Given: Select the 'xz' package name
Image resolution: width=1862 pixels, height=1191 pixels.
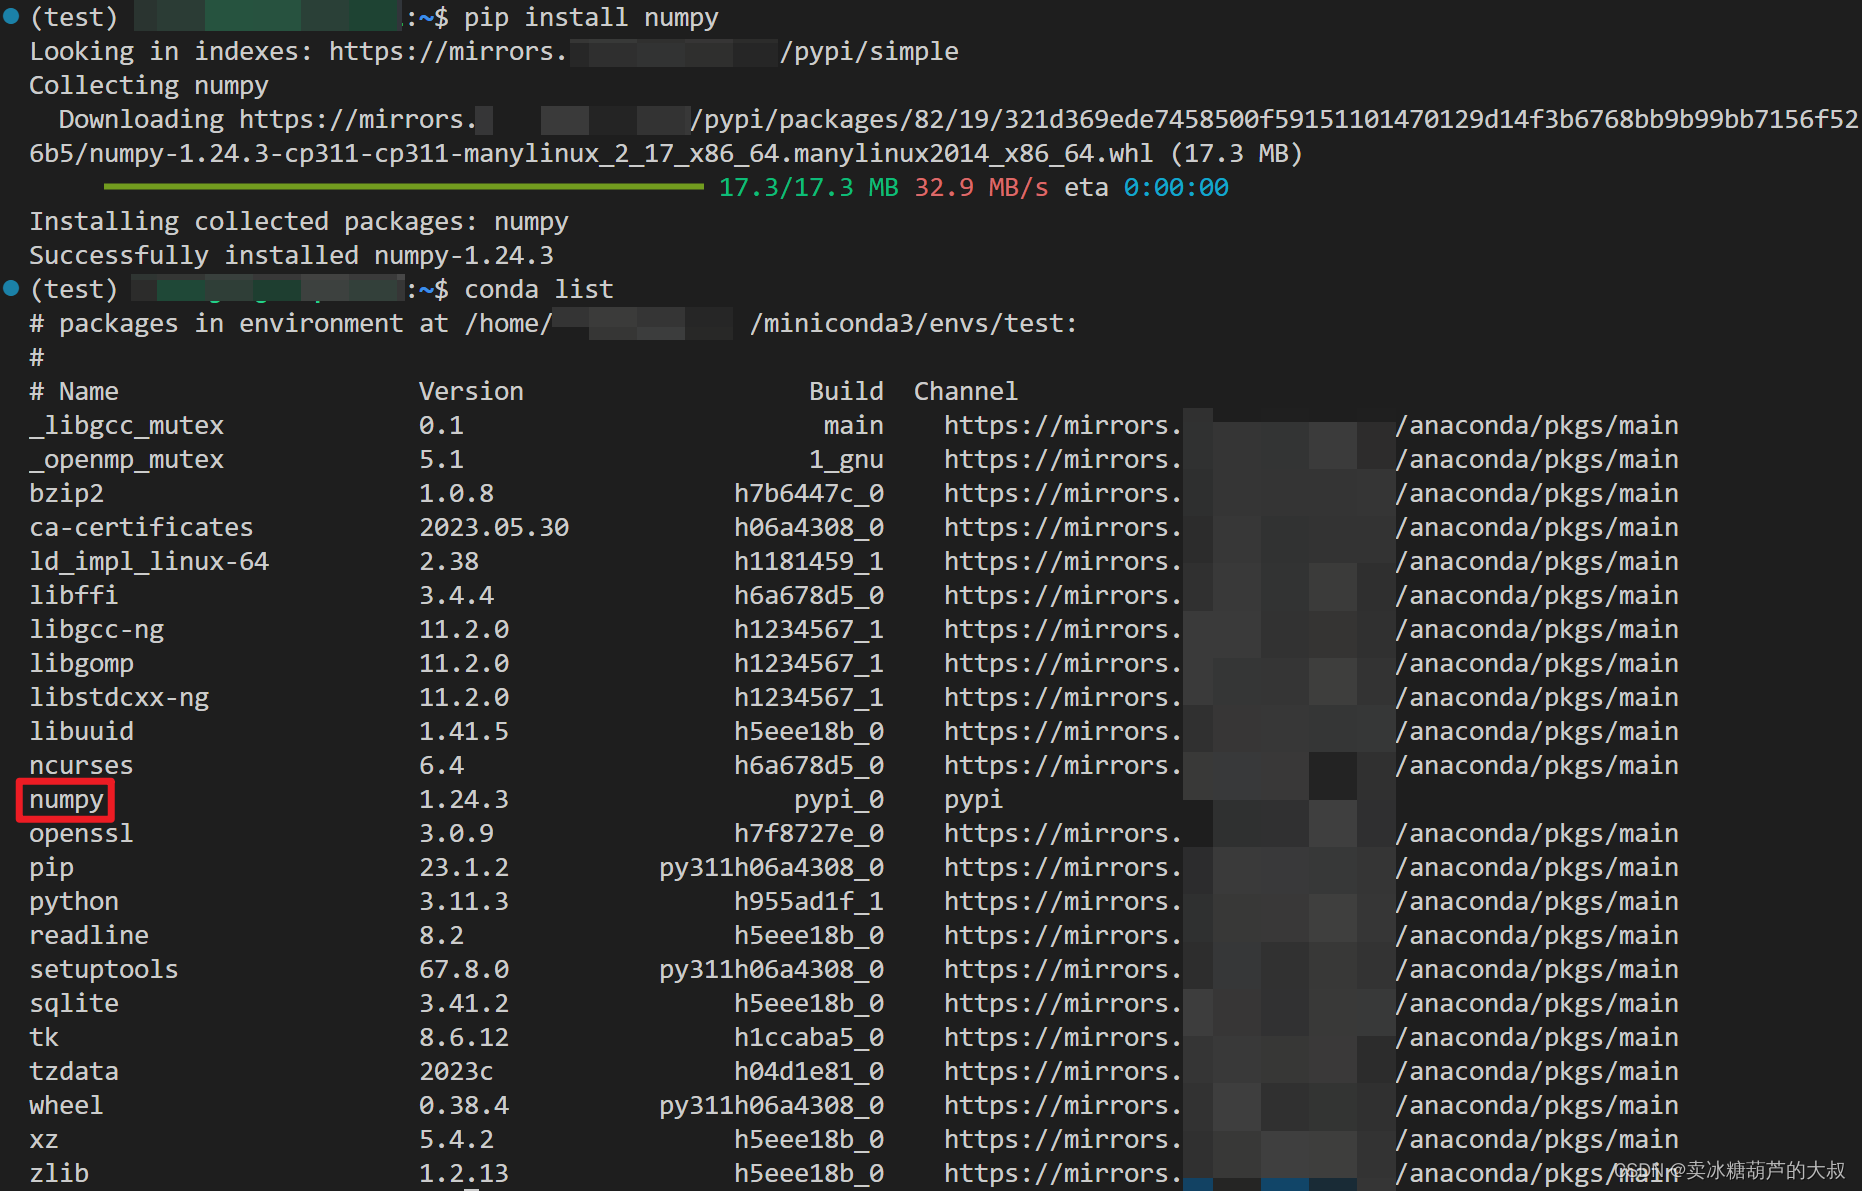Looking at the screenshot, I should point(44,1140).
